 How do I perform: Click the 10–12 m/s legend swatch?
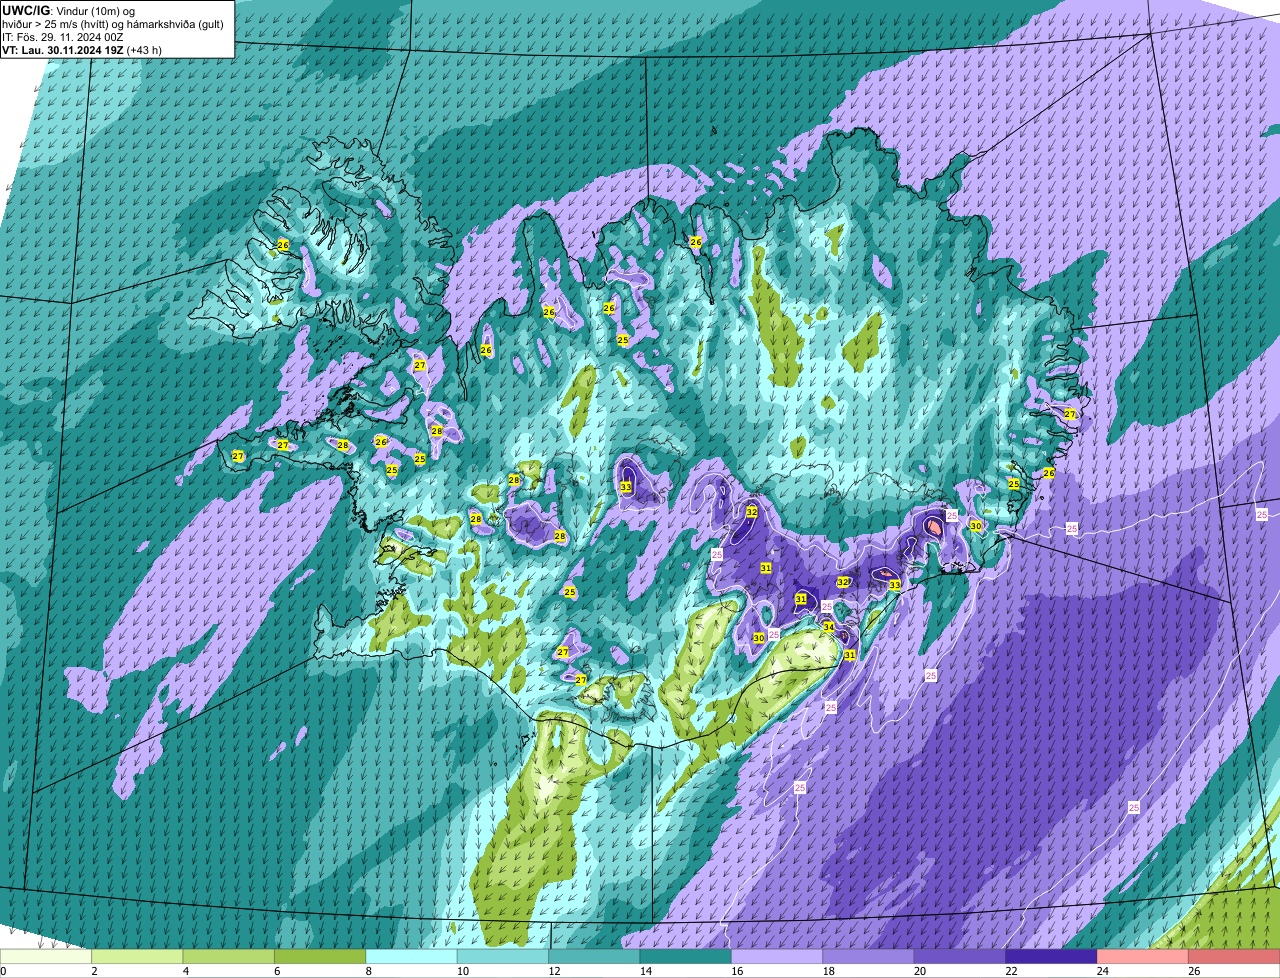(x=503, y=956)
